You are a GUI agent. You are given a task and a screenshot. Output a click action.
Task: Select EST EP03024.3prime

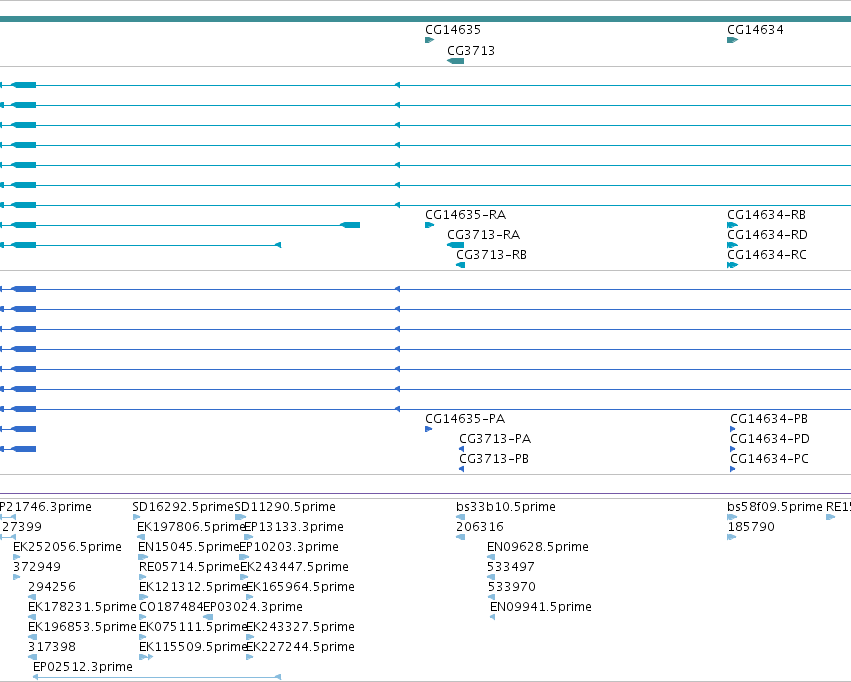(252, 607)
